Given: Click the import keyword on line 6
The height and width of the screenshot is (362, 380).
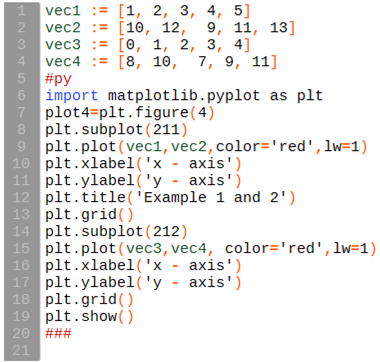Looking at the screenshot, I should coord(72,96).
